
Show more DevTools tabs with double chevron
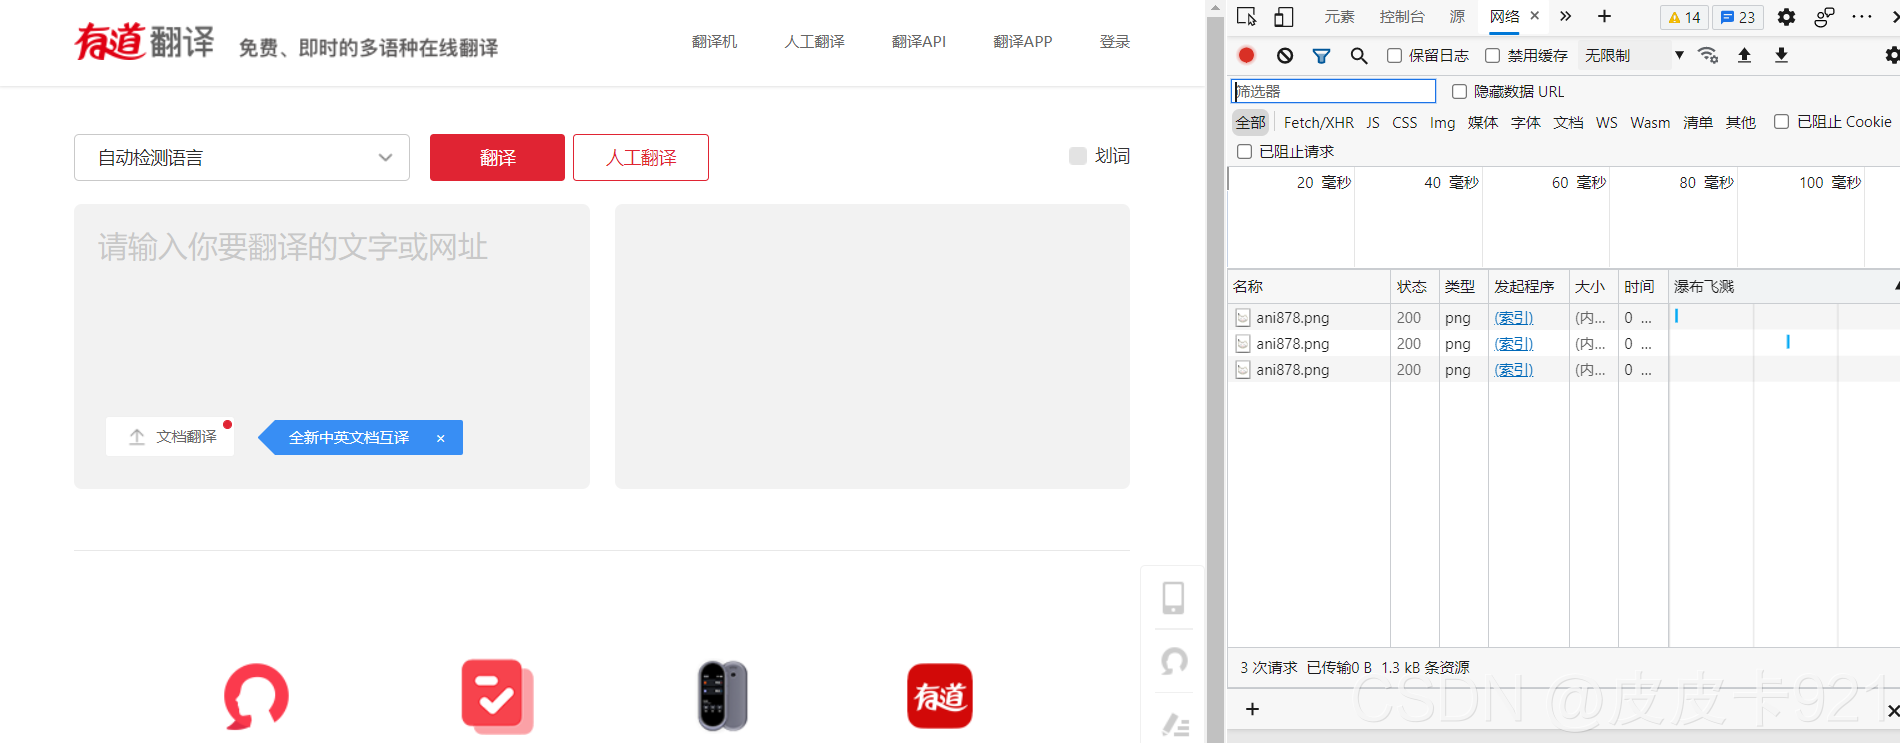(1566, 16)
